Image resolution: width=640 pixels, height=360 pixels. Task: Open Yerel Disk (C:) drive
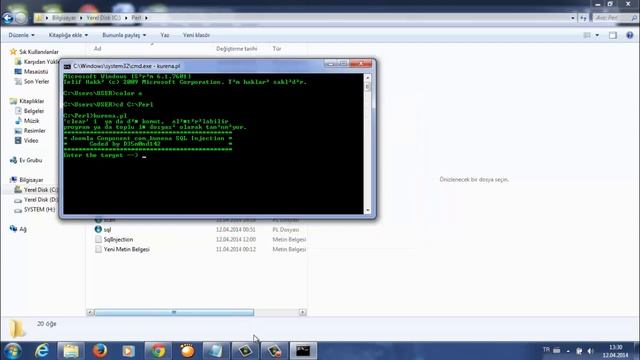click(x=40, y=190)
